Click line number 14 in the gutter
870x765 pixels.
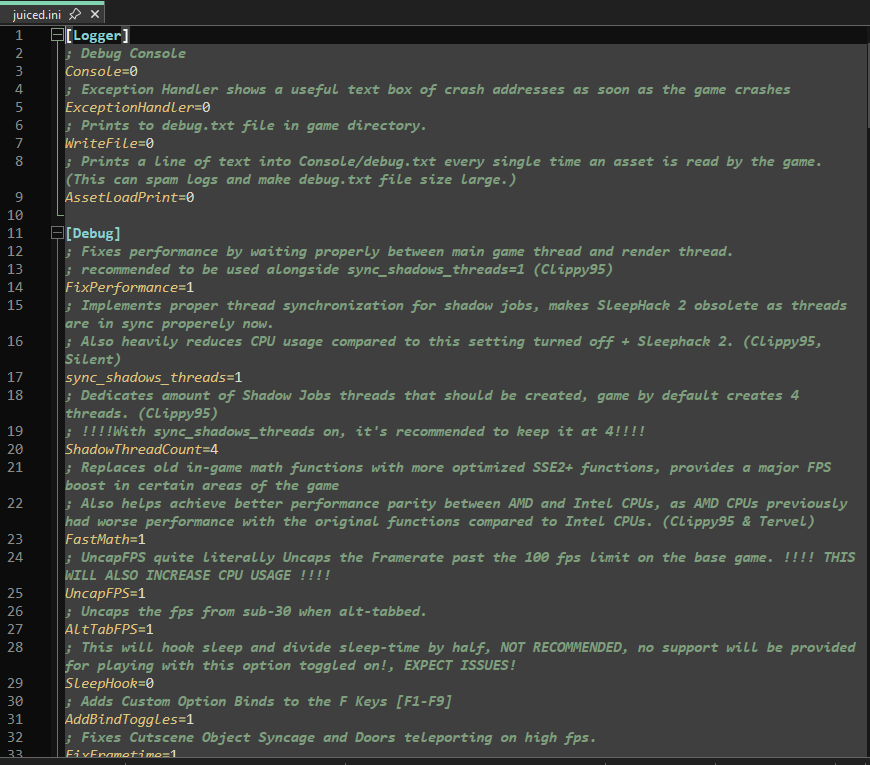[x=15, y=287]
